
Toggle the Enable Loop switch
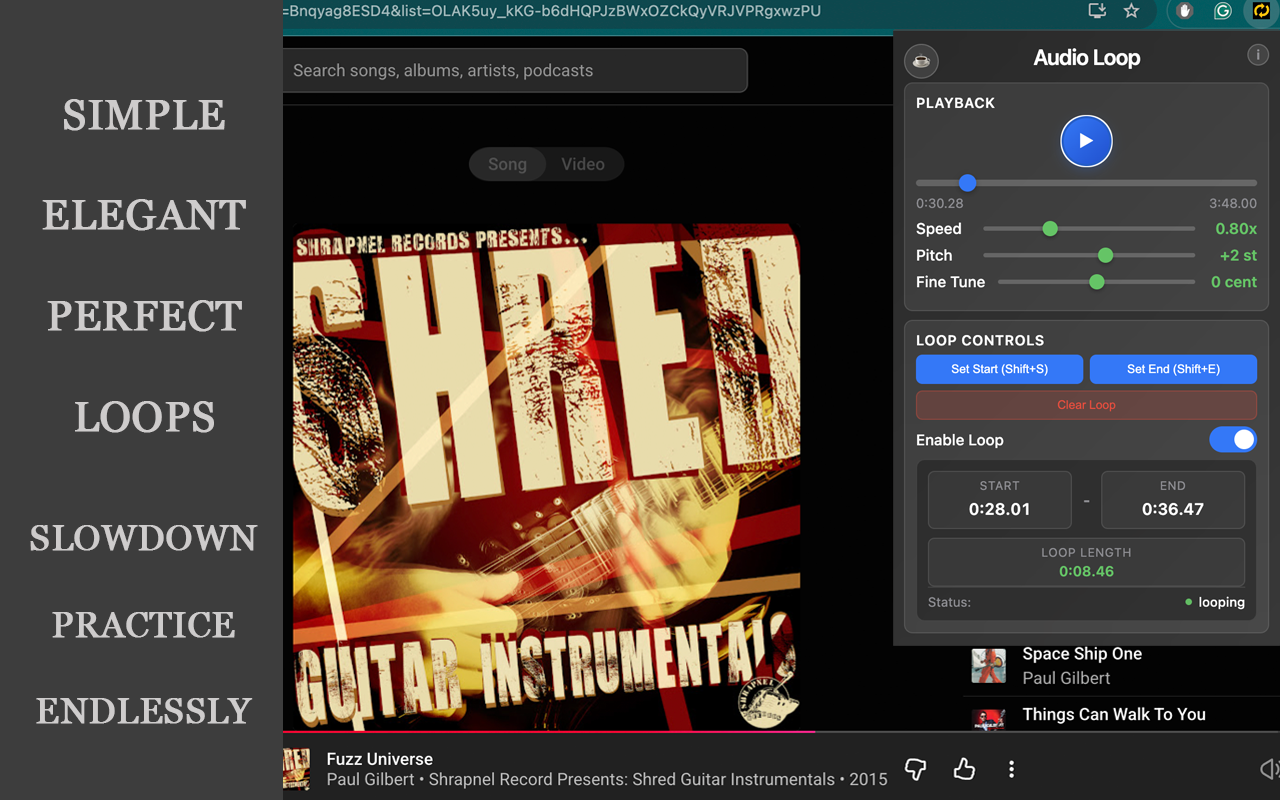tap(1233, 439)
